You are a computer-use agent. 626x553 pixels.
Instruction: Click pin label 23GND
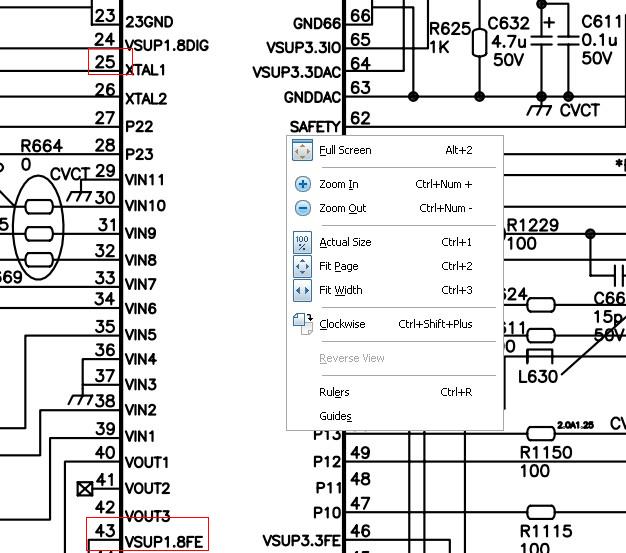(x=149, y=22)
